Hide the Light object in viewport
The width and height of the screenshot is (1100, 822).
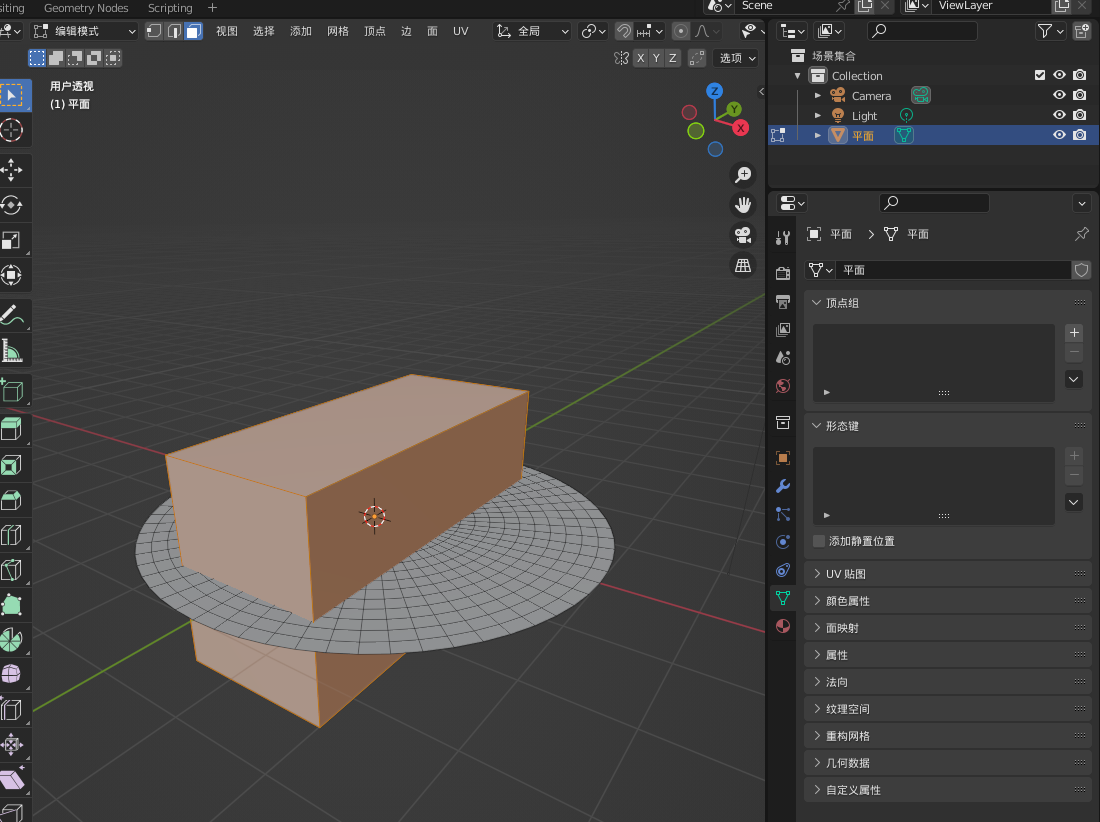click(x=1059, y=115)
